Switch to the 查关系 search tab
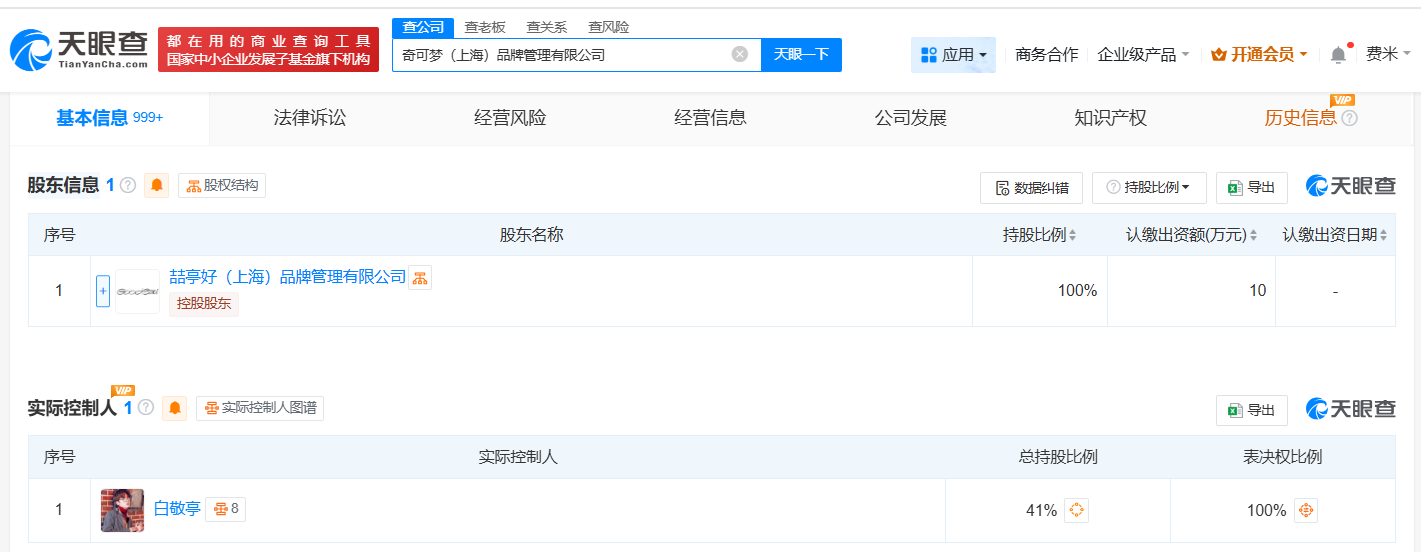The height and width of the screenshot is (552, 1421). click(x=546, y=27)
